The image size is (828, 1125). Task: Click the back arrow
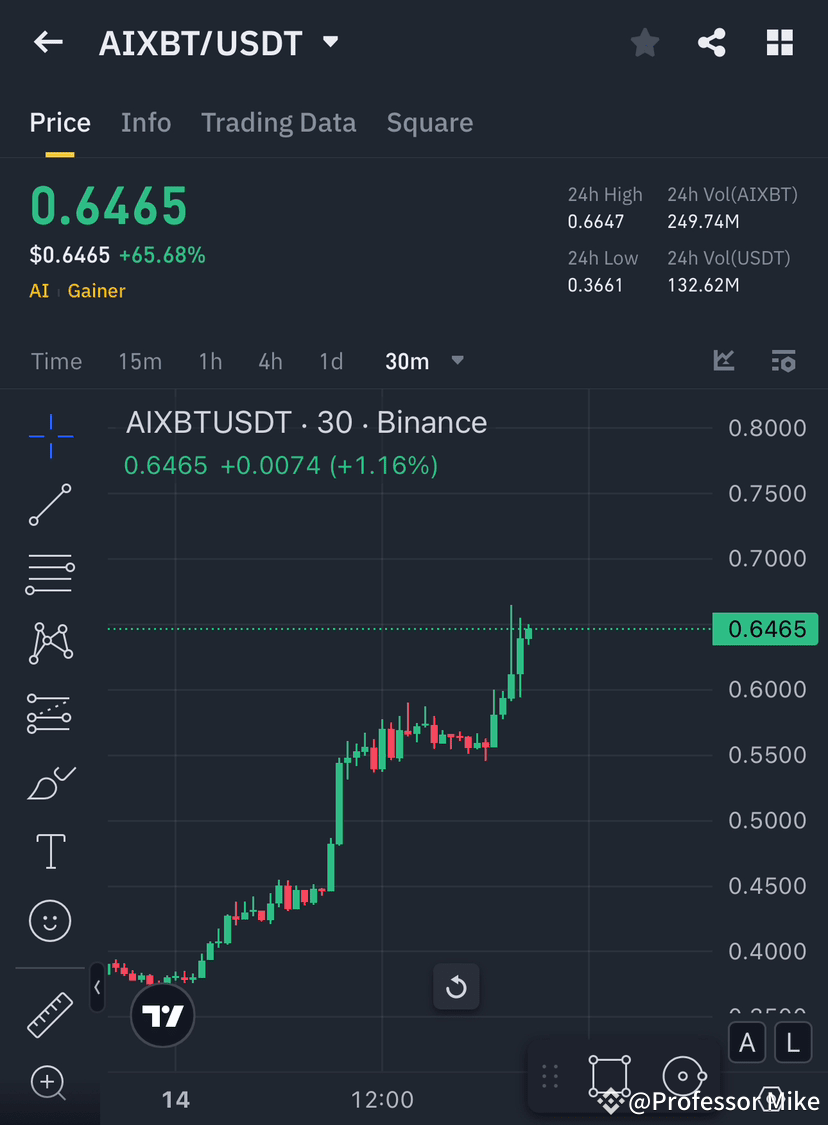[x=48, y=42]
